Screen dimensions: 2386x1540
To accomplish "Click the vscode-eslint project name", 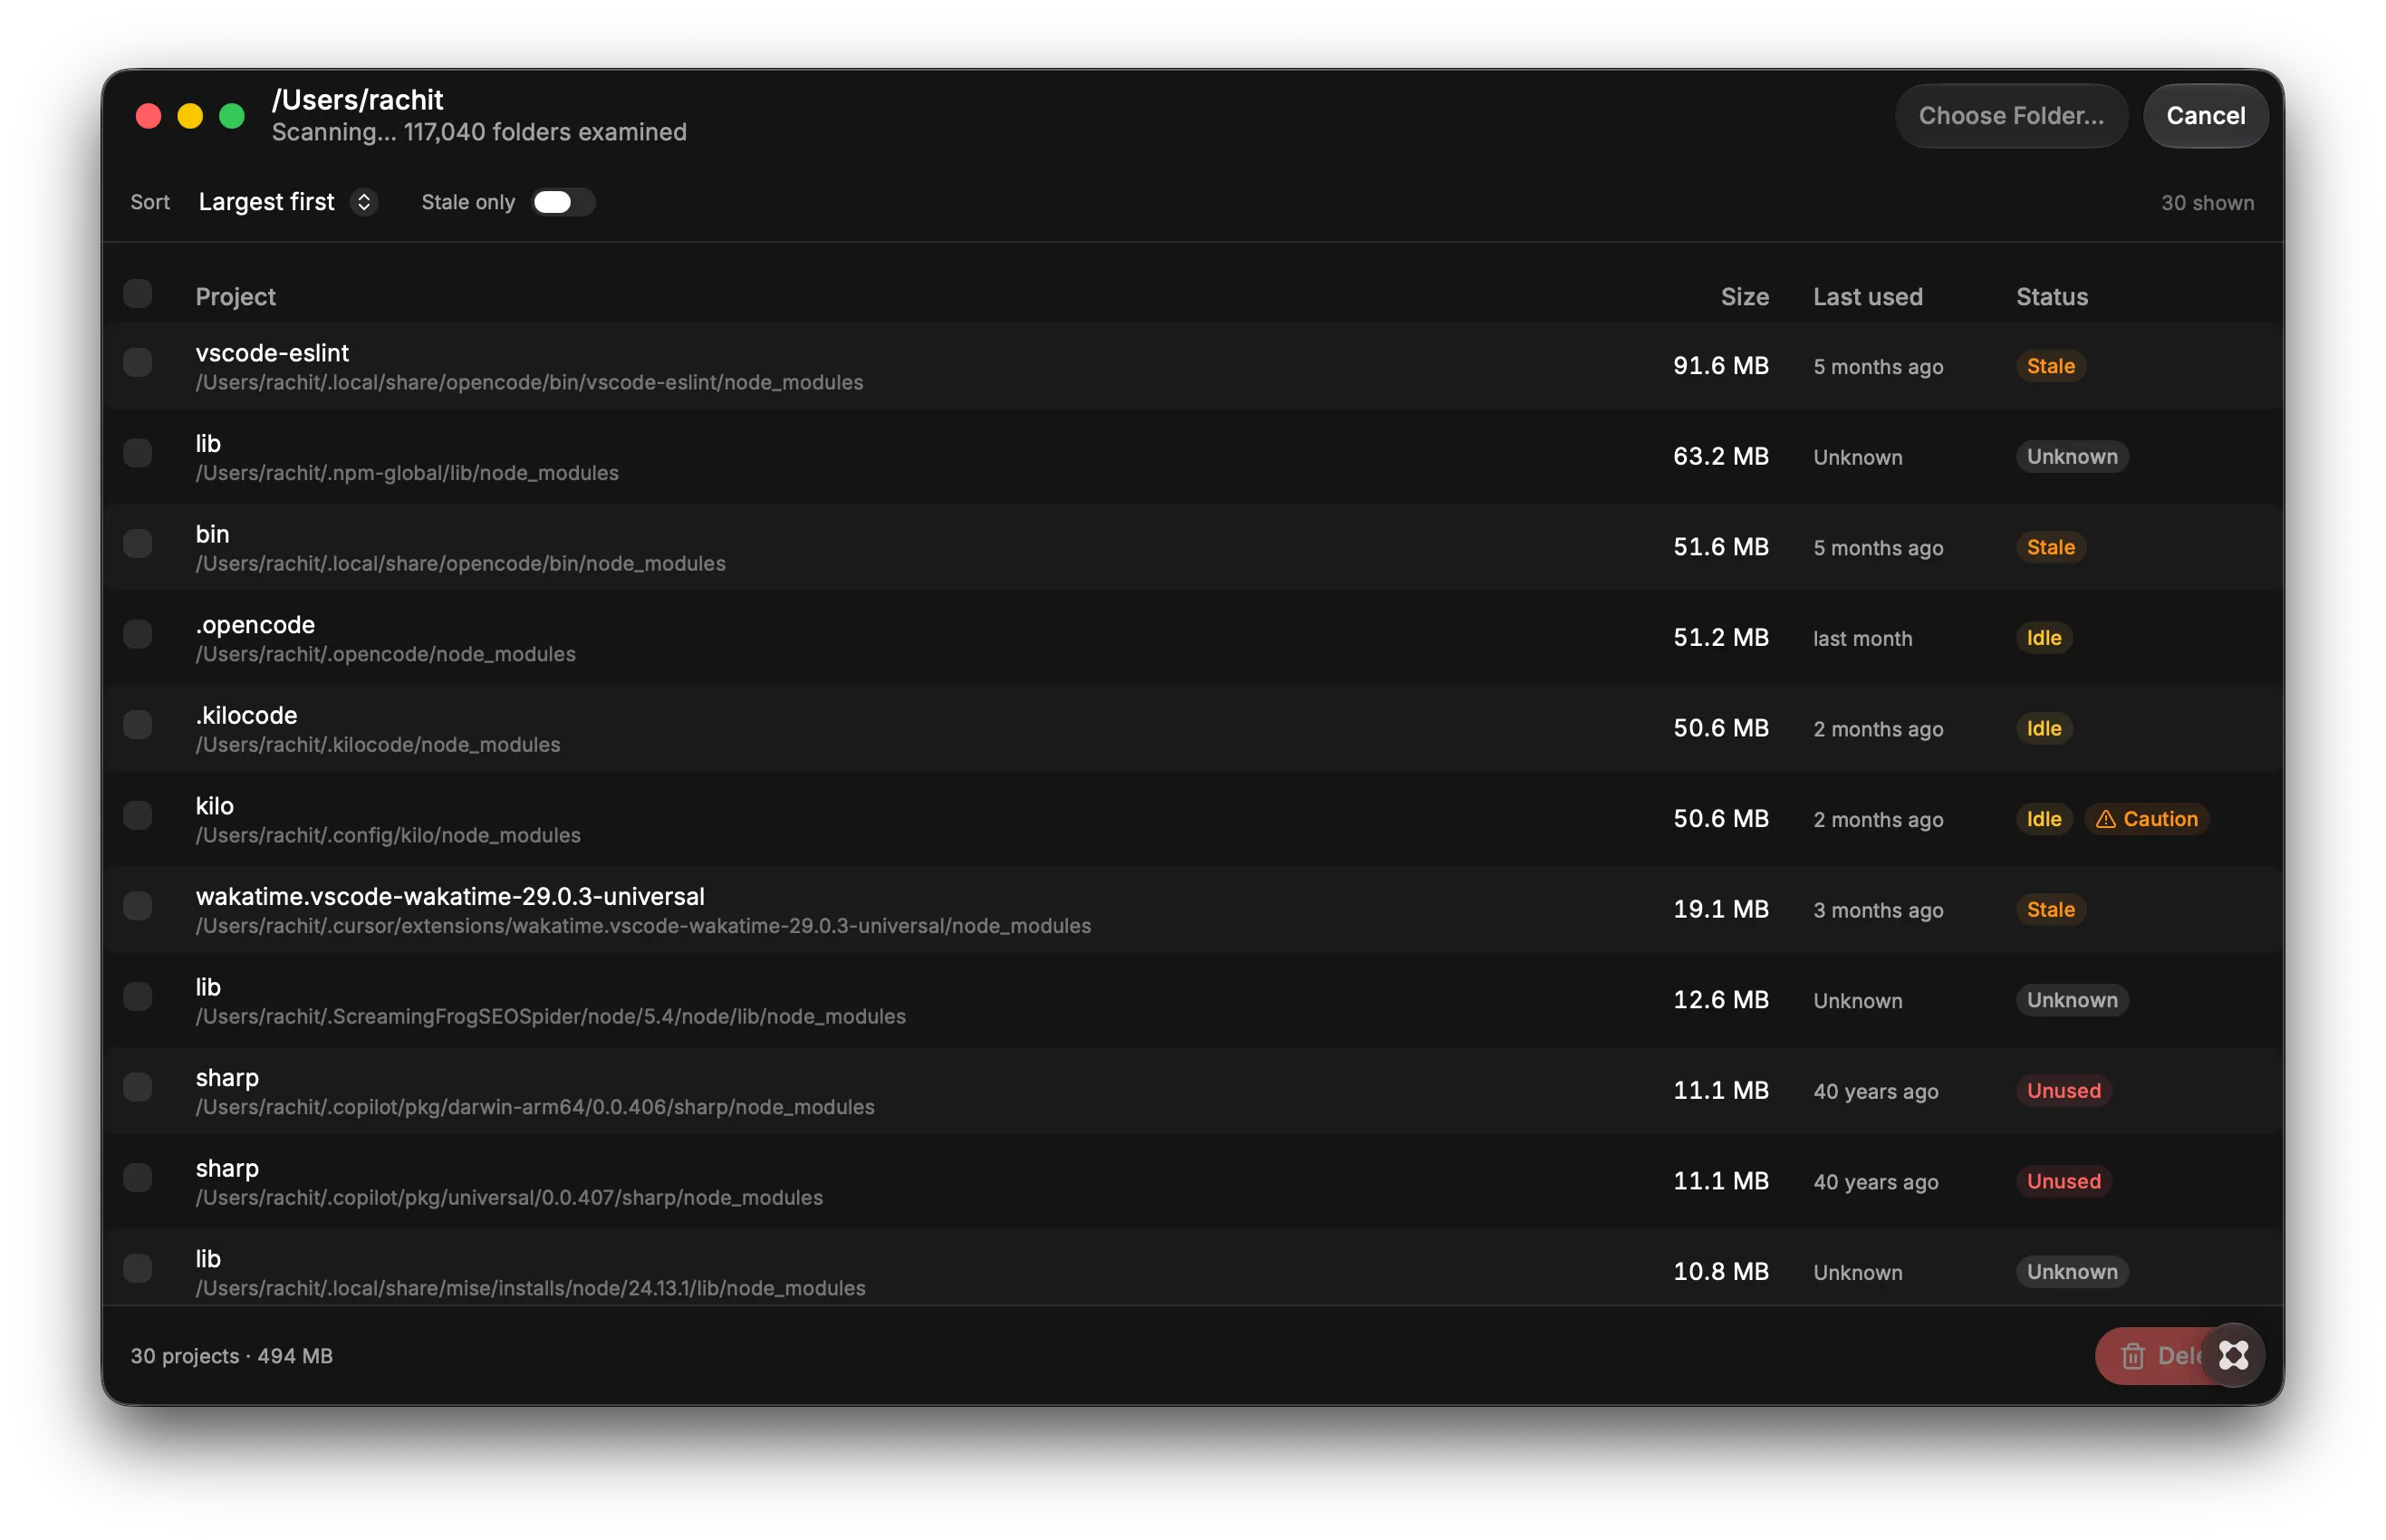I will 272,353.
